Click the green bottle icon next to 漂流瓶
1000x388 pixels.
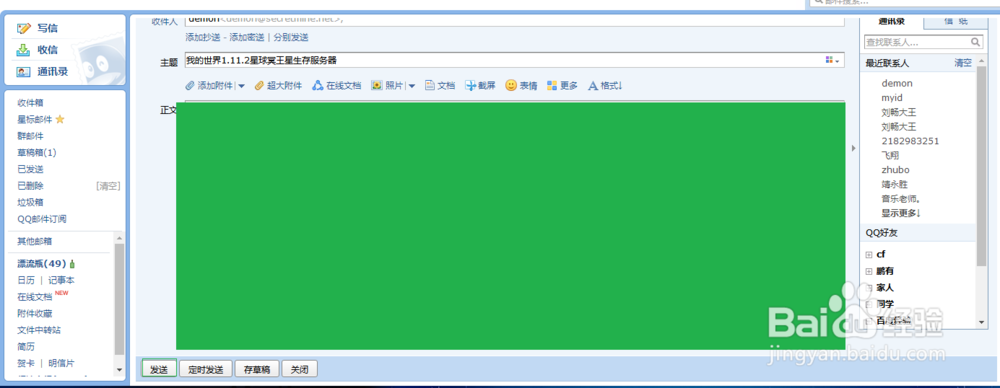click(x=72, y=264)
